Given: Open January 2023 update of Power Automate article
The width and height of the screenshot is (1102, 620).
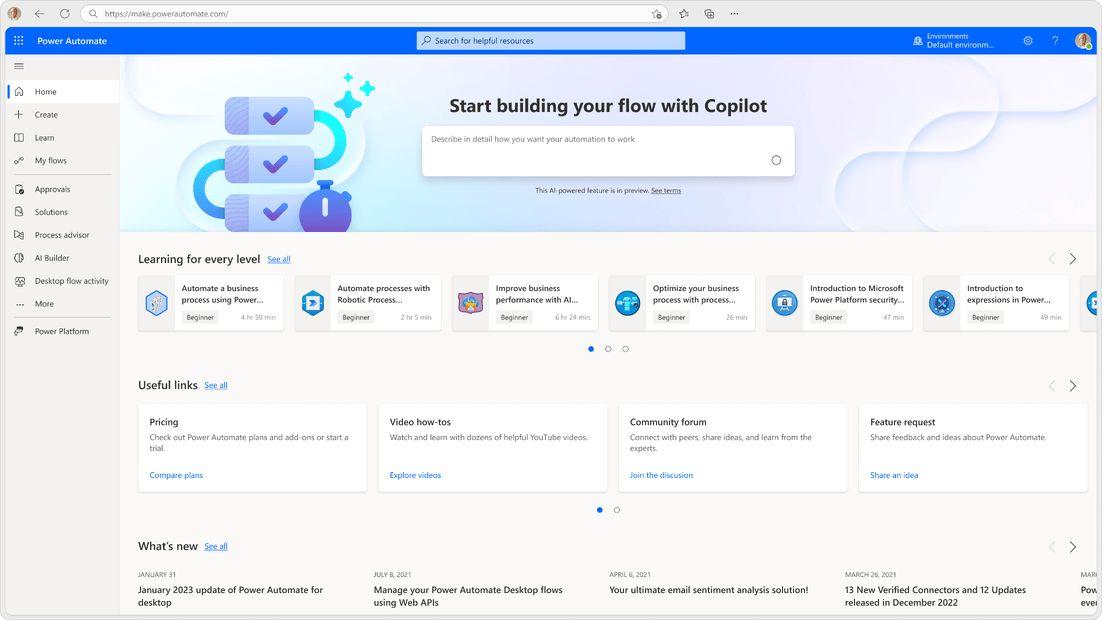Looking at the screenshot, I should coord(231,596).
